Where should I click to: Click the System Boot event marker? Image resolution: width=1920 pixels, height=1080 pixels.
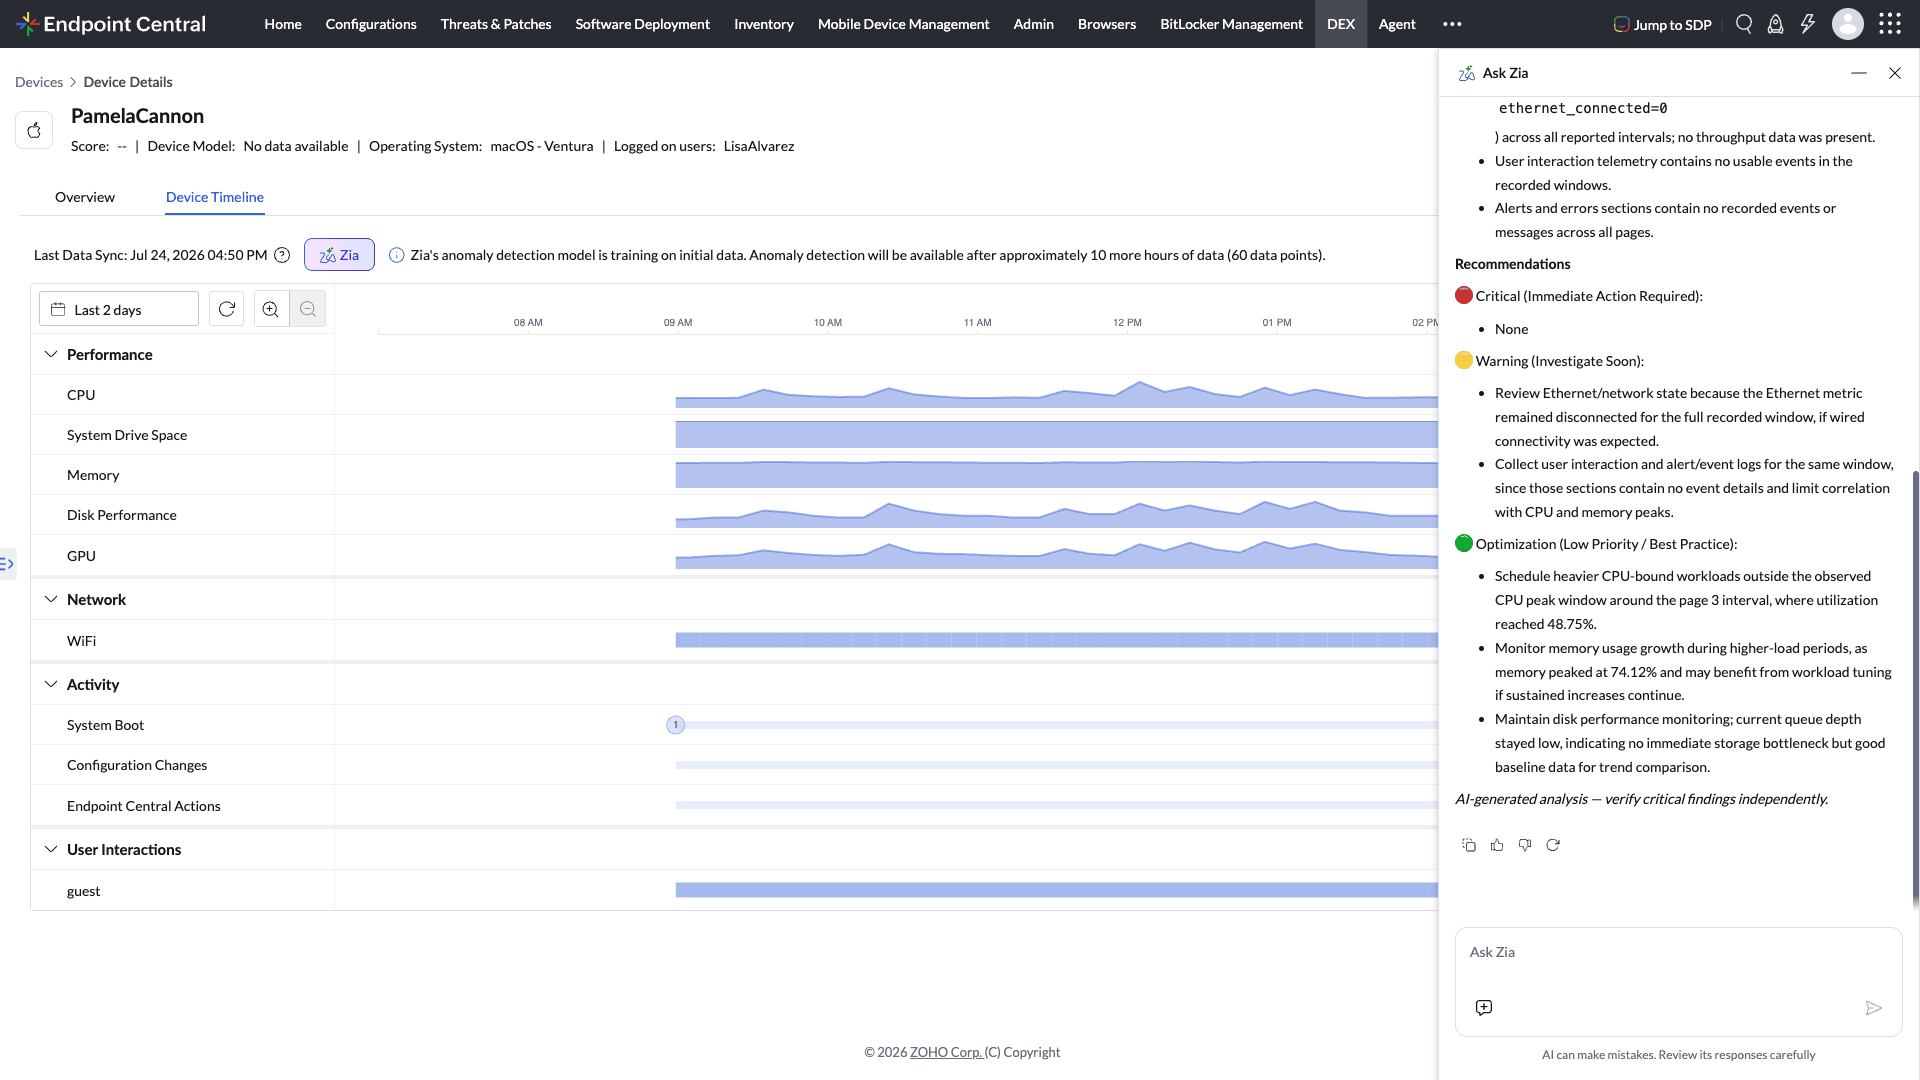676,725
